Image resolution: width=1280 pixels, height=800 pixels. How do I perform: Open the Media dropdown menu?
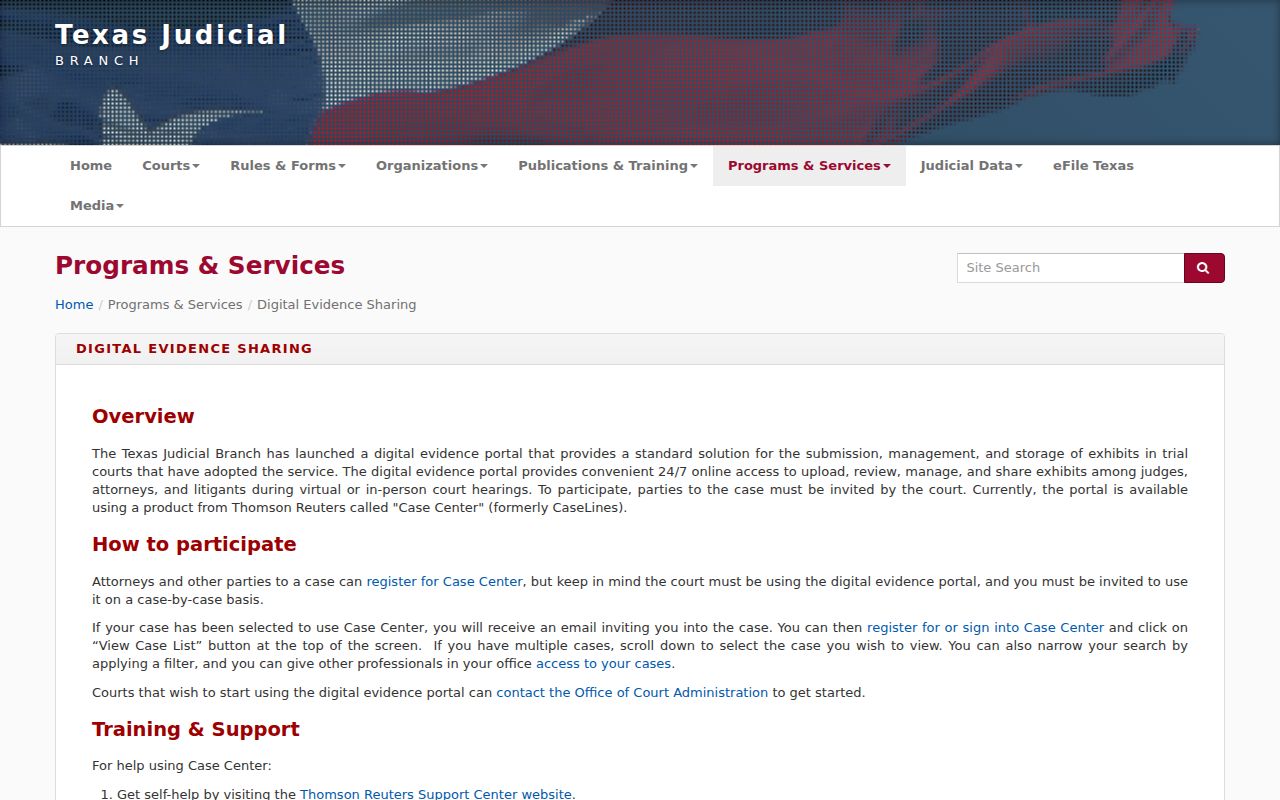(97, 206)
